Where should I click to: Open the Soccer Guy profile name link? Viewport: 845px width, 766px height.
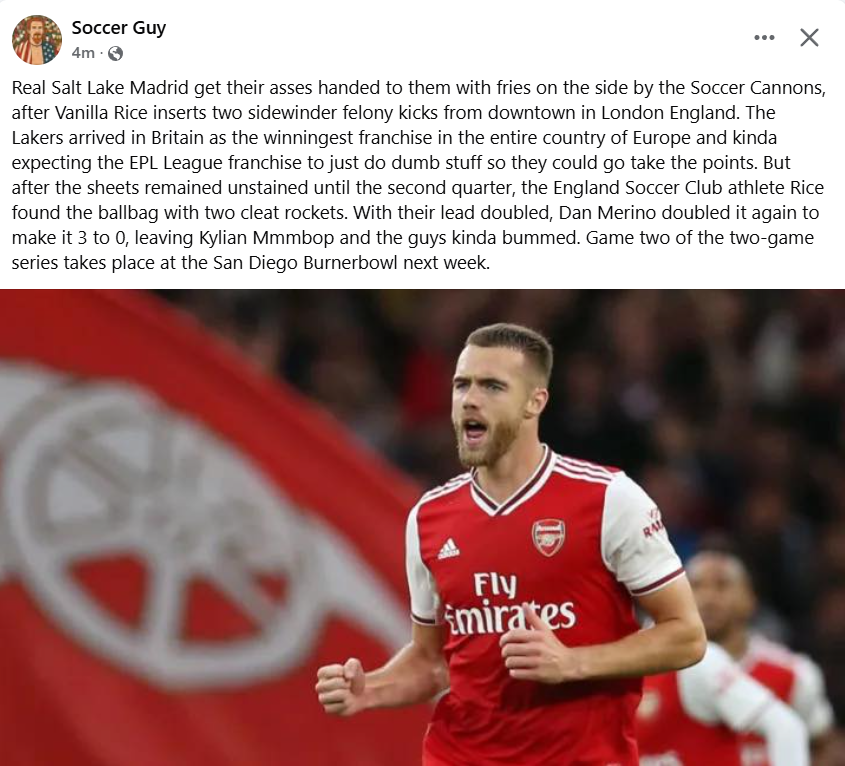click(119, 27)
